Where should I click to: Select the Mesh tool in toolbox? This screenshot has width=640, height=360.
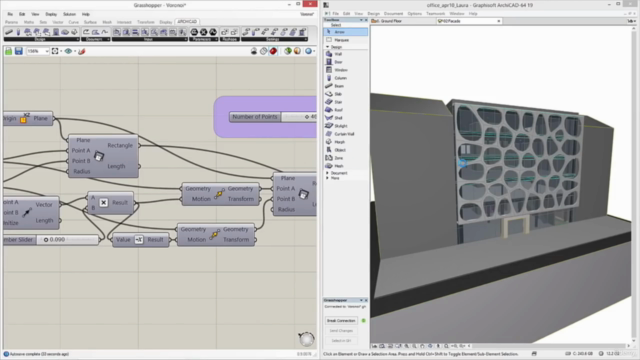[x=345, y=166]
